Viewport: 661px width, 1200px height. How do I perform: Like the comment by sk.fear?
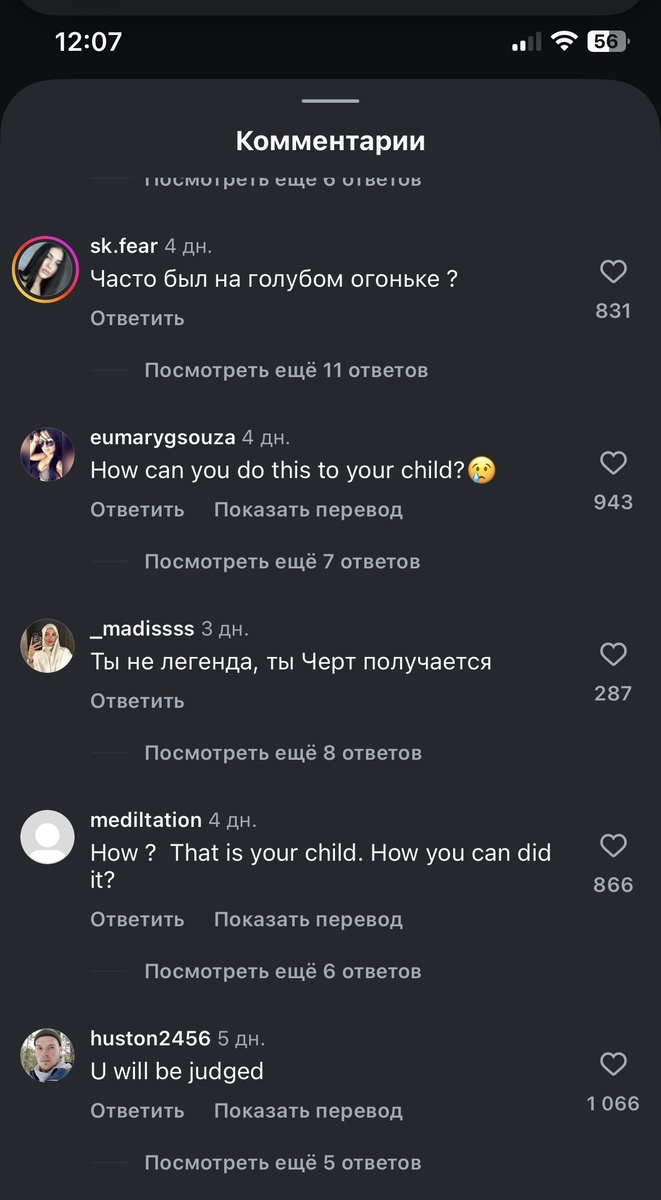point(613,272)
